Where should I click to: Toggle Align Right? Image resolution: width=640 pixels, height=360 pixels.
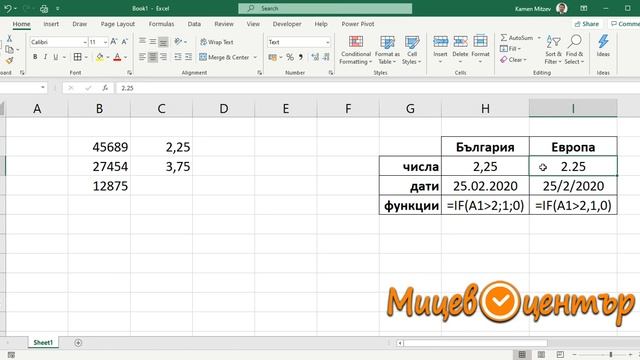pos(163,57)
